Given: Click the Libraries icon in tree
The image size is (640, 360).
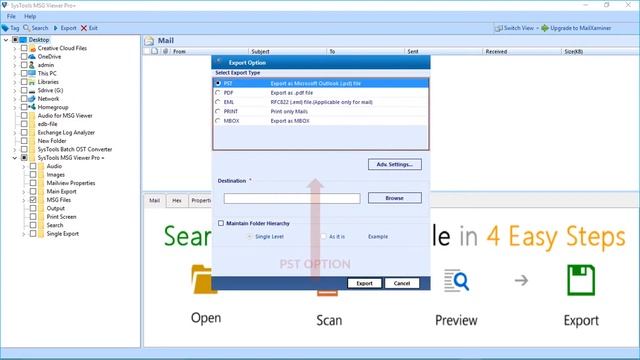Looking at the screenshot, I should pos(32,82).
